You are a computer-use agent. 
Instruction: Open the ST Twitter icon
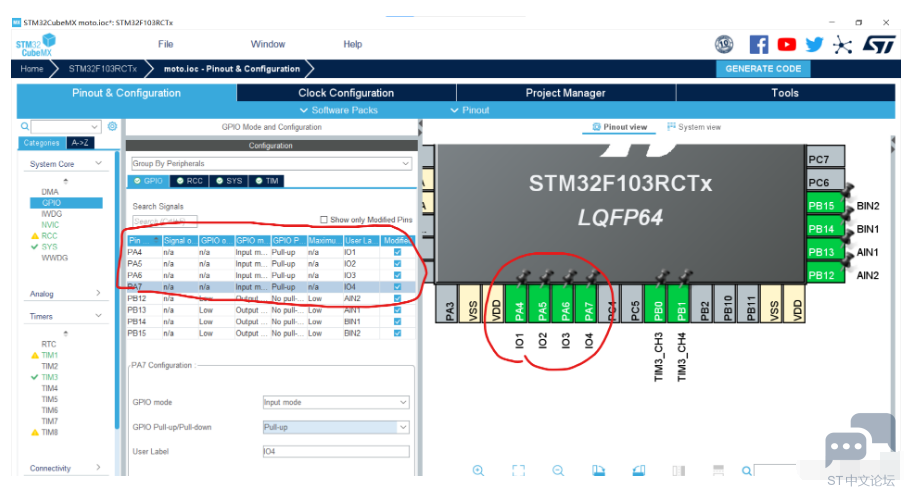(x=814, y=44)
